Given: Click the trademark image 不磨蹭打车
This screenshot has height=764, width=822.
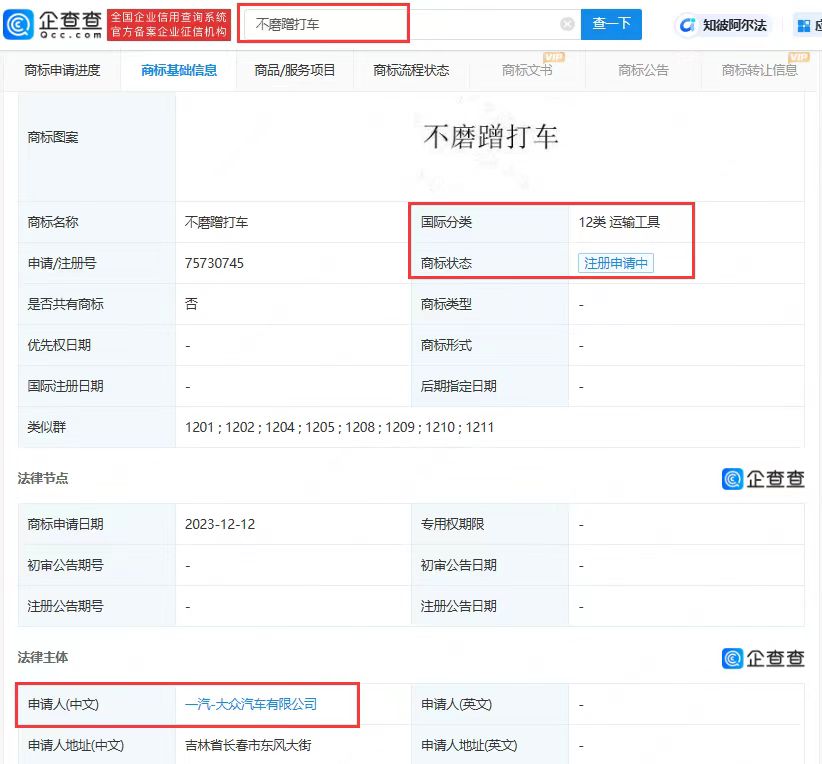Looking at the screenshot, I should (490, 137).
